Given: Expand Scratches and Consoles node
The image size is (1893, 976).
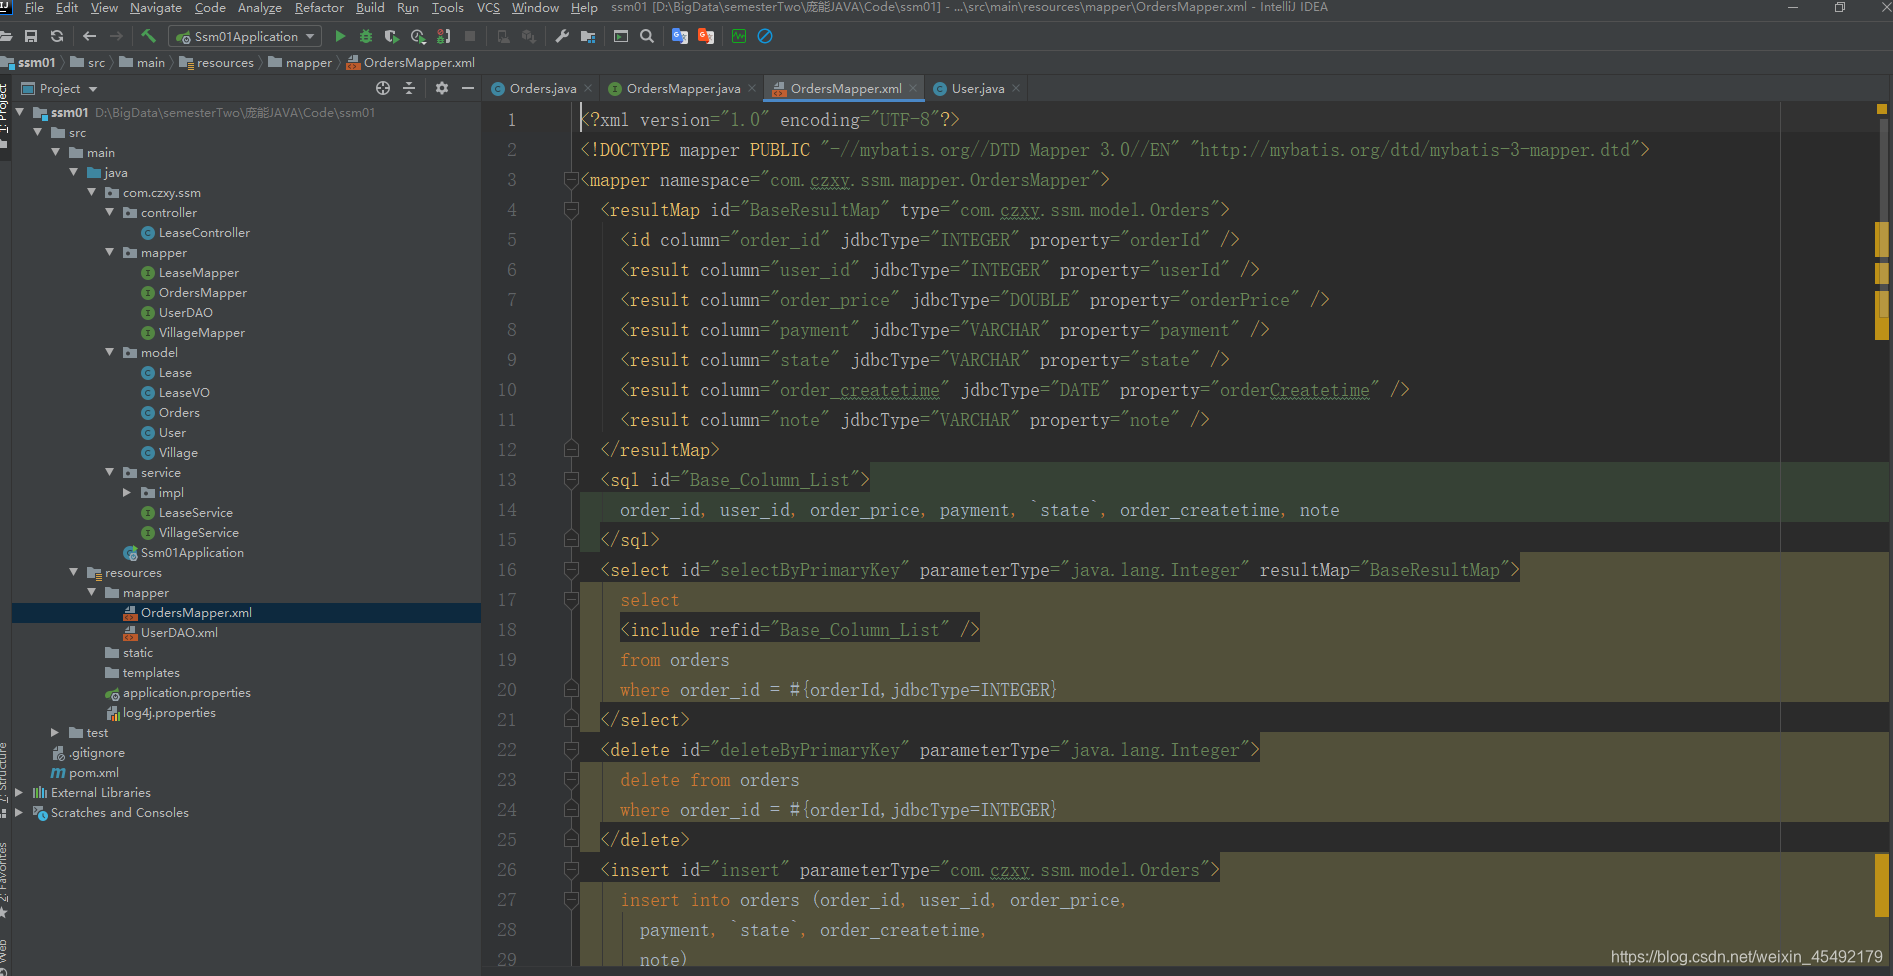Looking at the screenshot, I should [19, 812].
